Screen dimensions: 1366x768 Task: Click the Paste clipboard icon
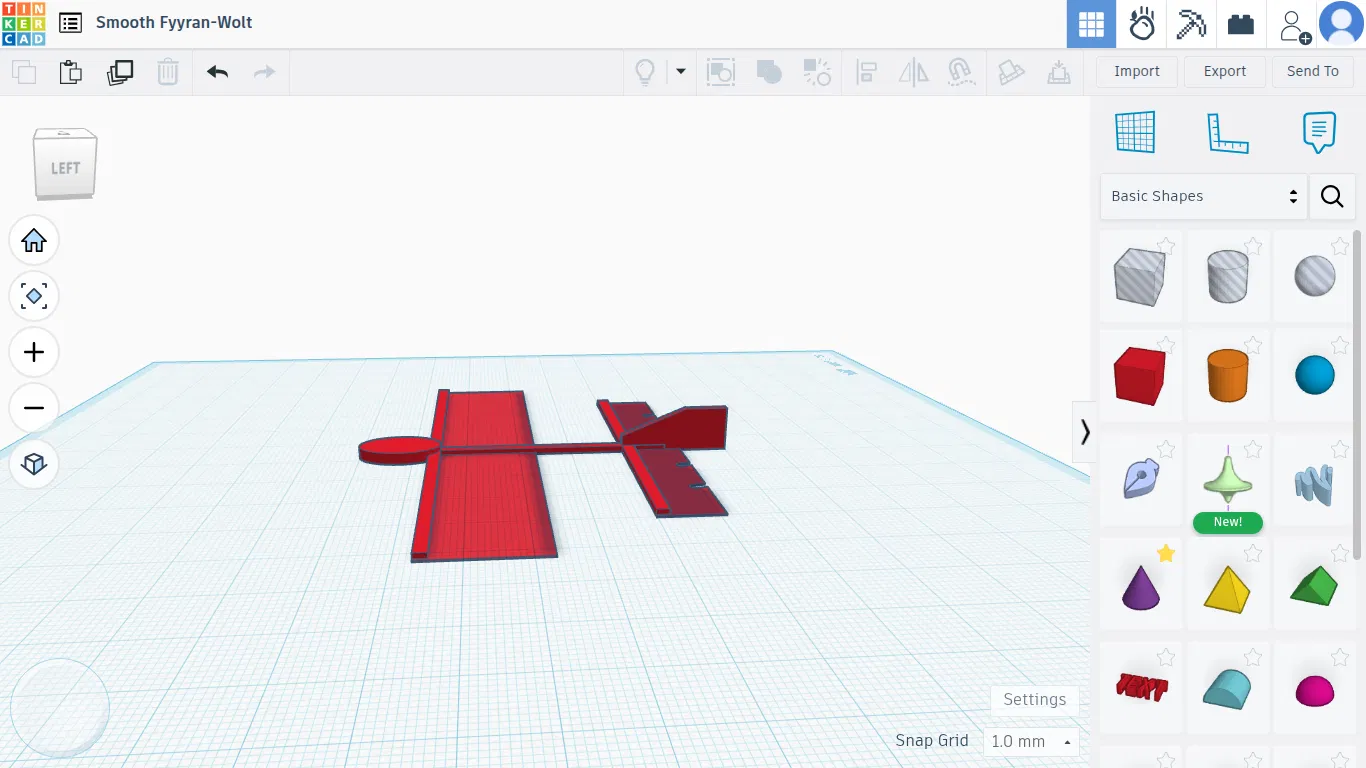pos(70,72)
